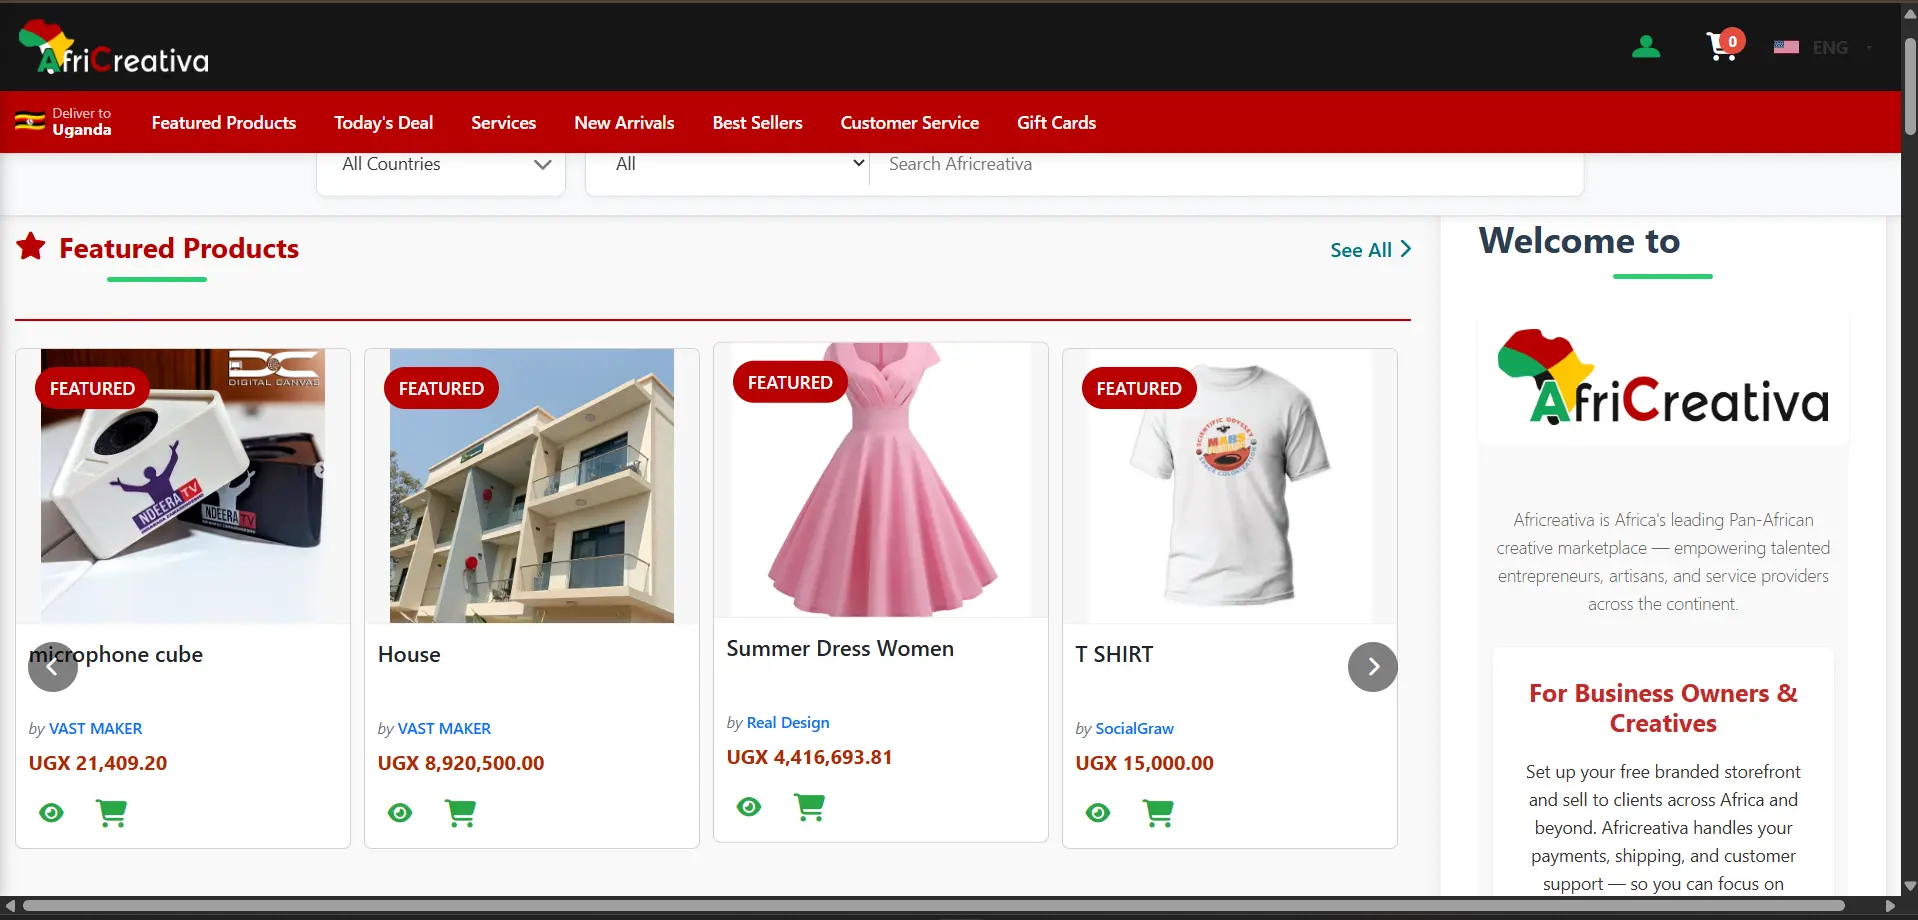Open the Best Sellers menu
1918x920 pixels.
[756, 122]
